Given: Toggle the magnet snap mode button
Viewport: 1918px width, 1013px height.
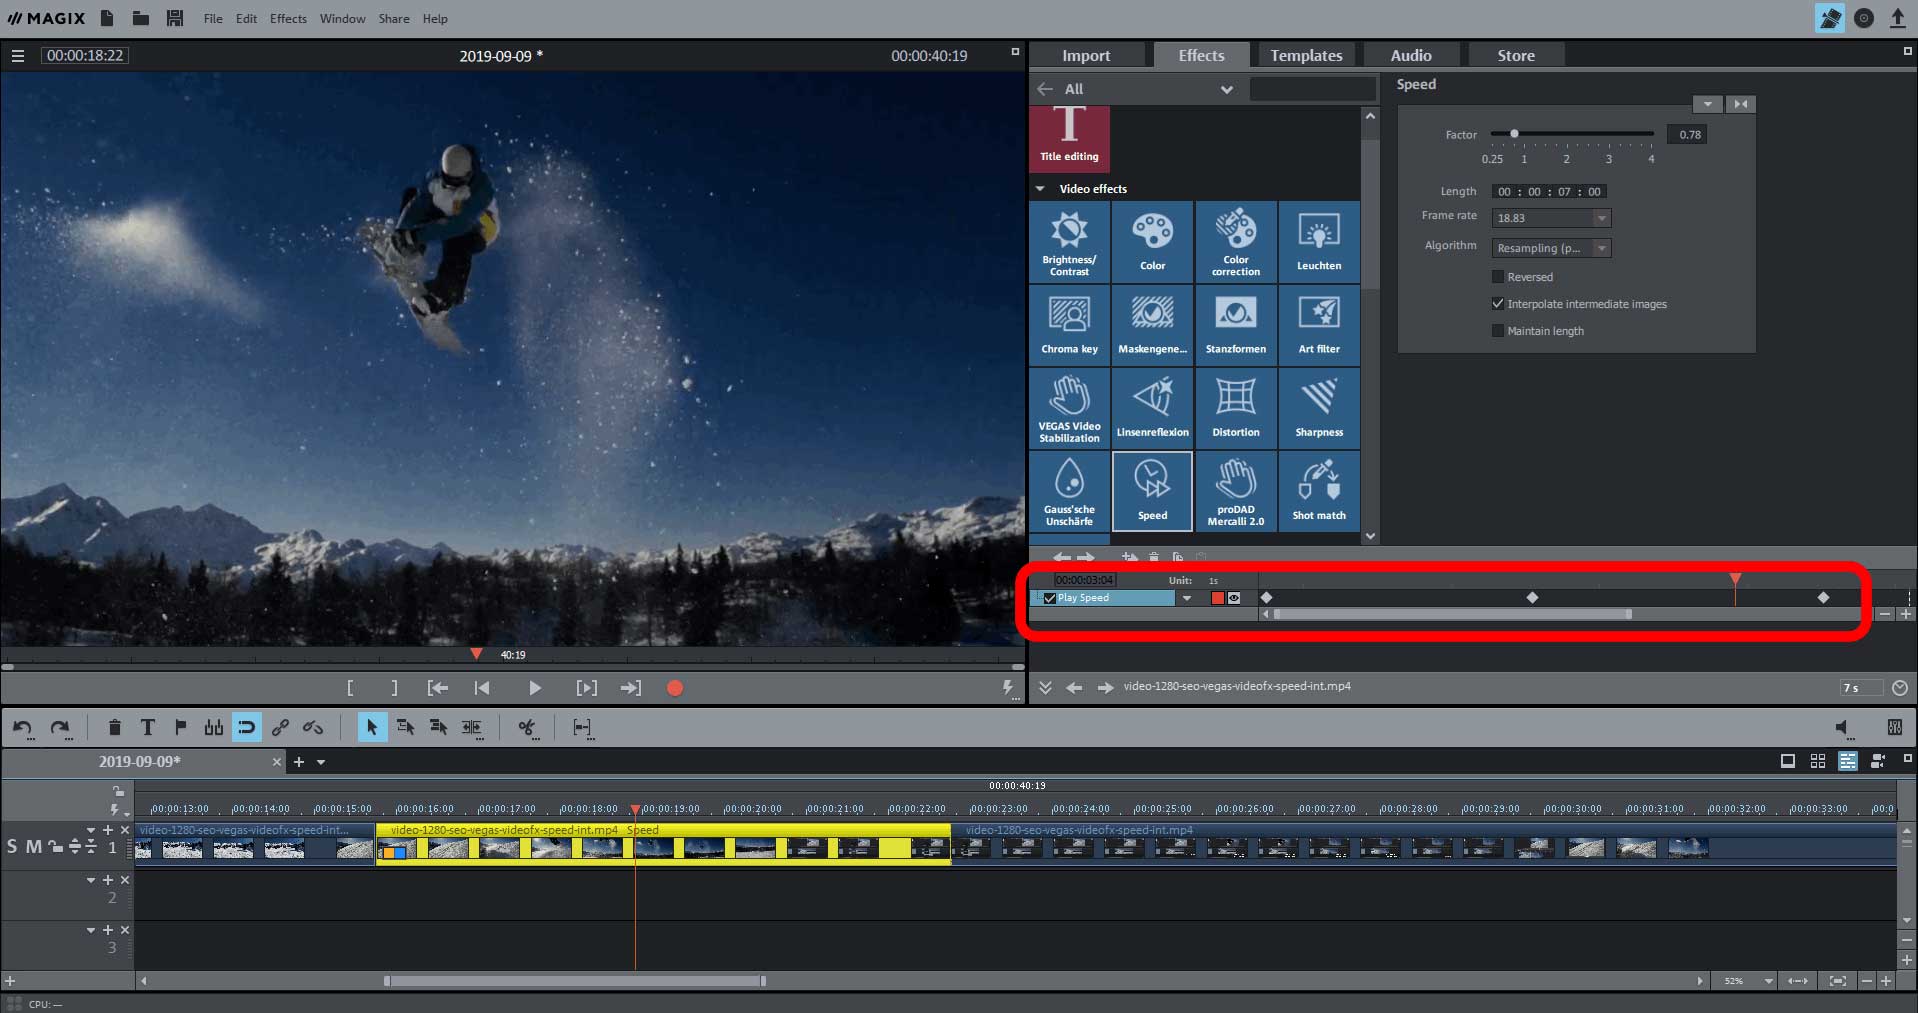Looking at the screenshot, I should click(246, 728).
